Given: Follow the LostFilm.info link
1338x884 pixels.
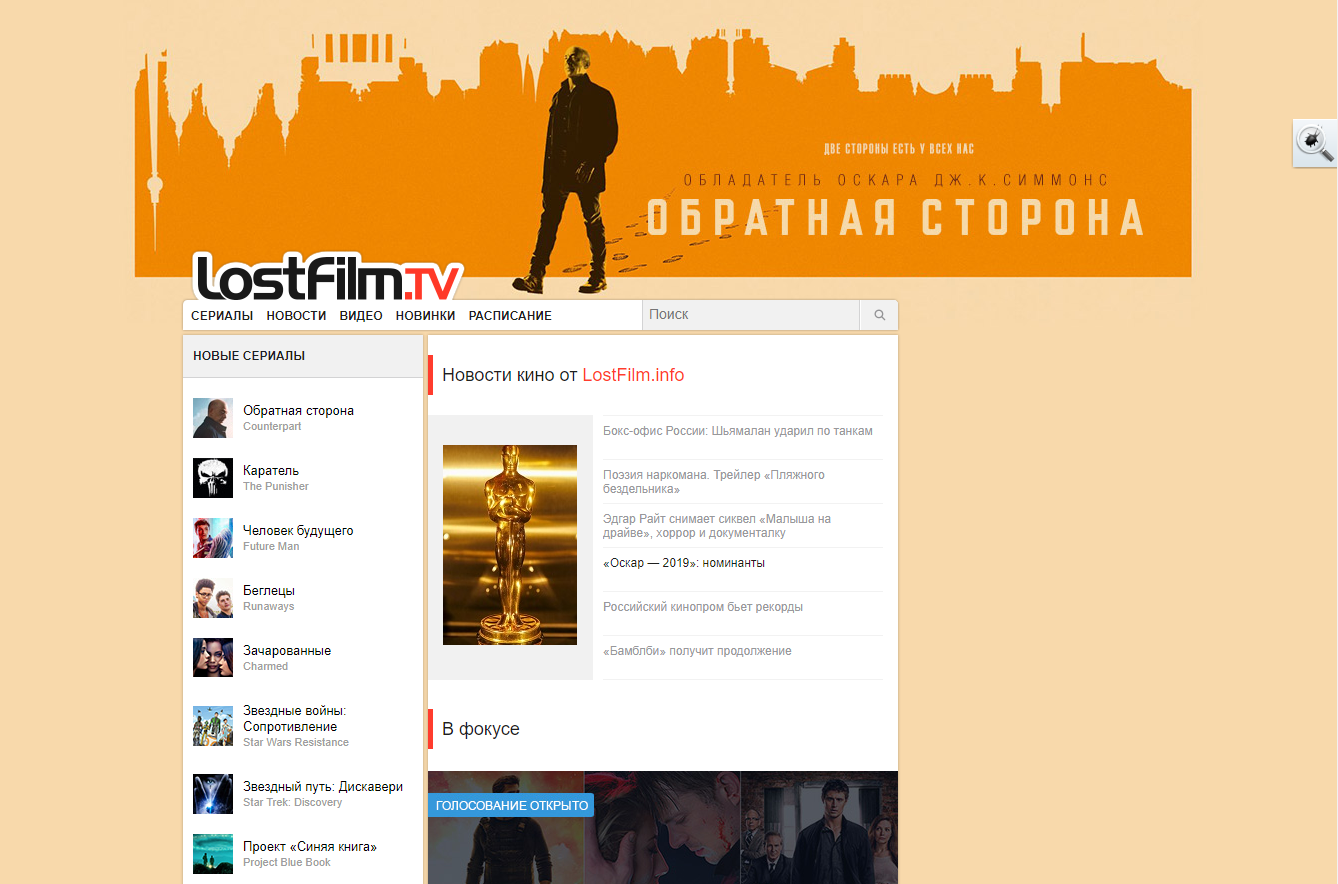Looking at the screenshot, I should tap(633, 375).
